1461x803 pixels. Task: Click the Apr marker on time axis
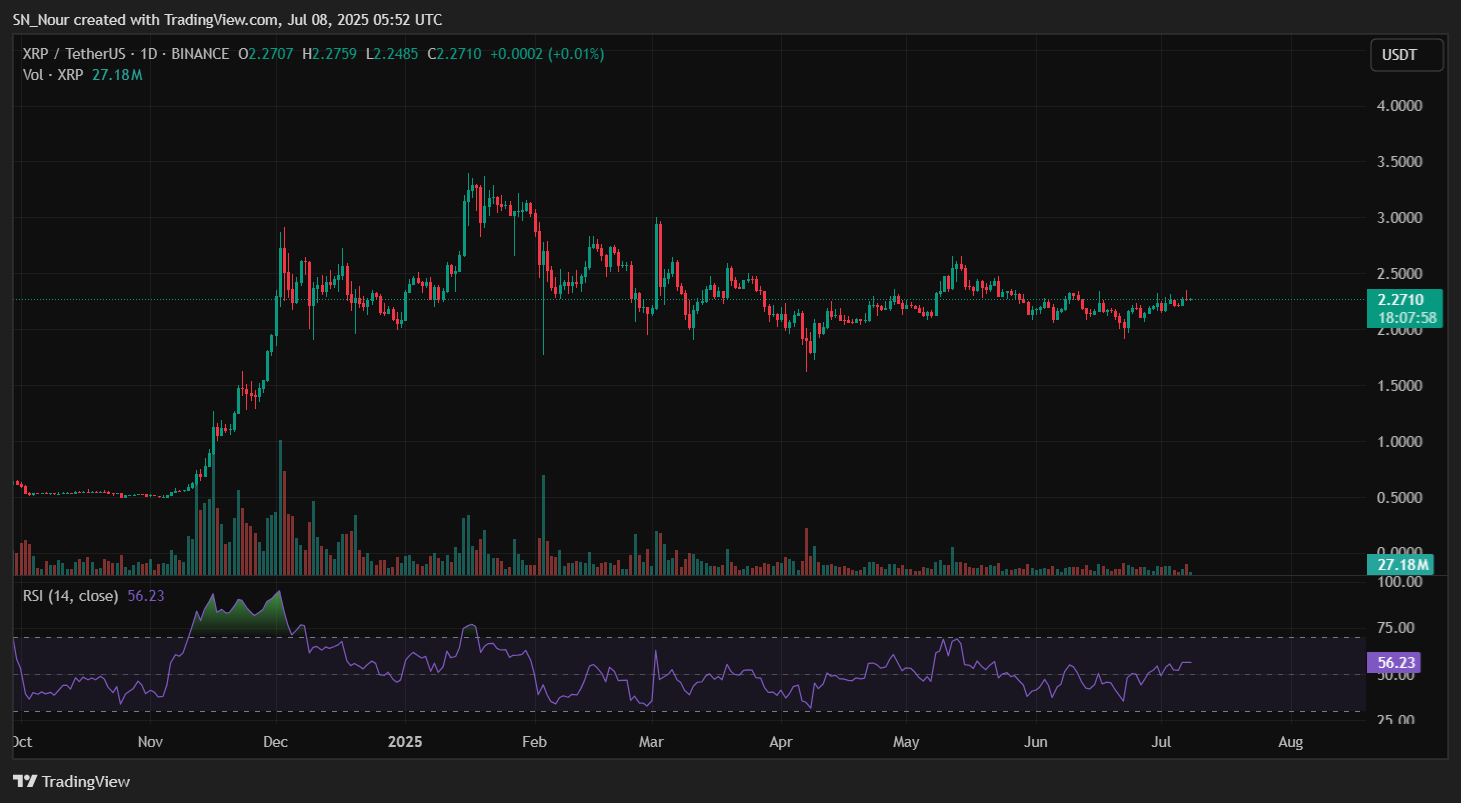(781, 742)
